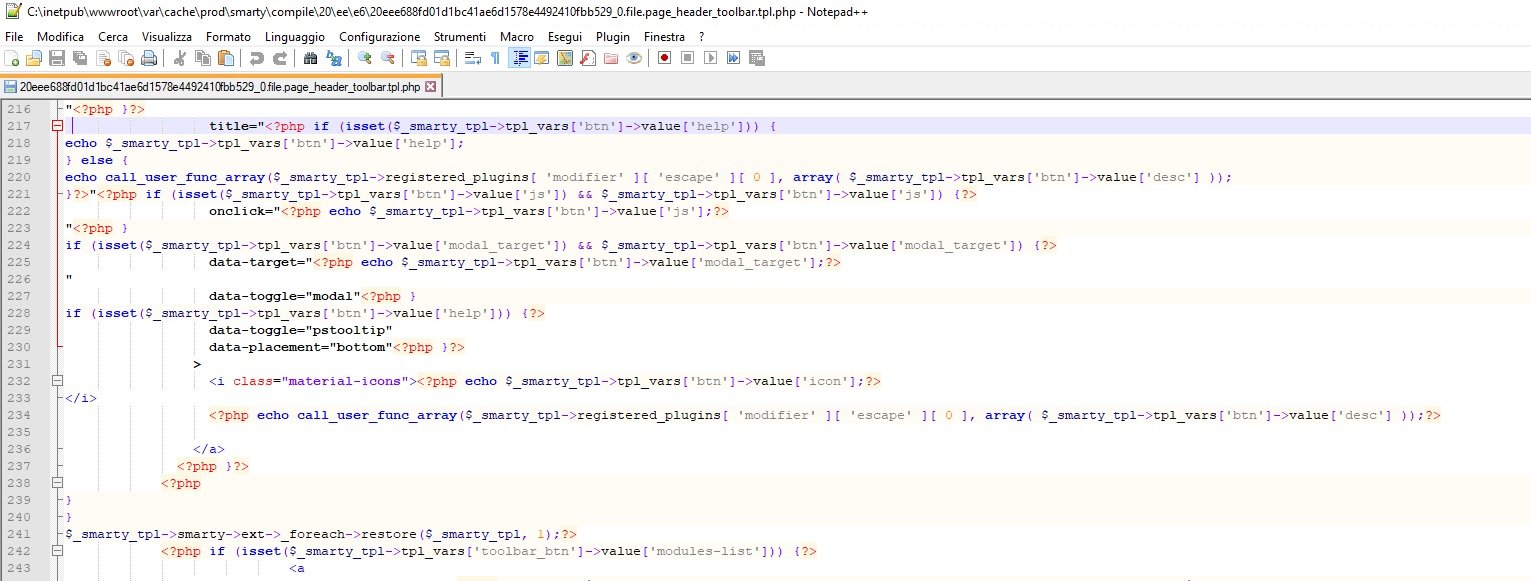The width and height of the screenshot is (1531, 581).
Task: Click the Close All documents icon
Action: [x=124, y=58]
